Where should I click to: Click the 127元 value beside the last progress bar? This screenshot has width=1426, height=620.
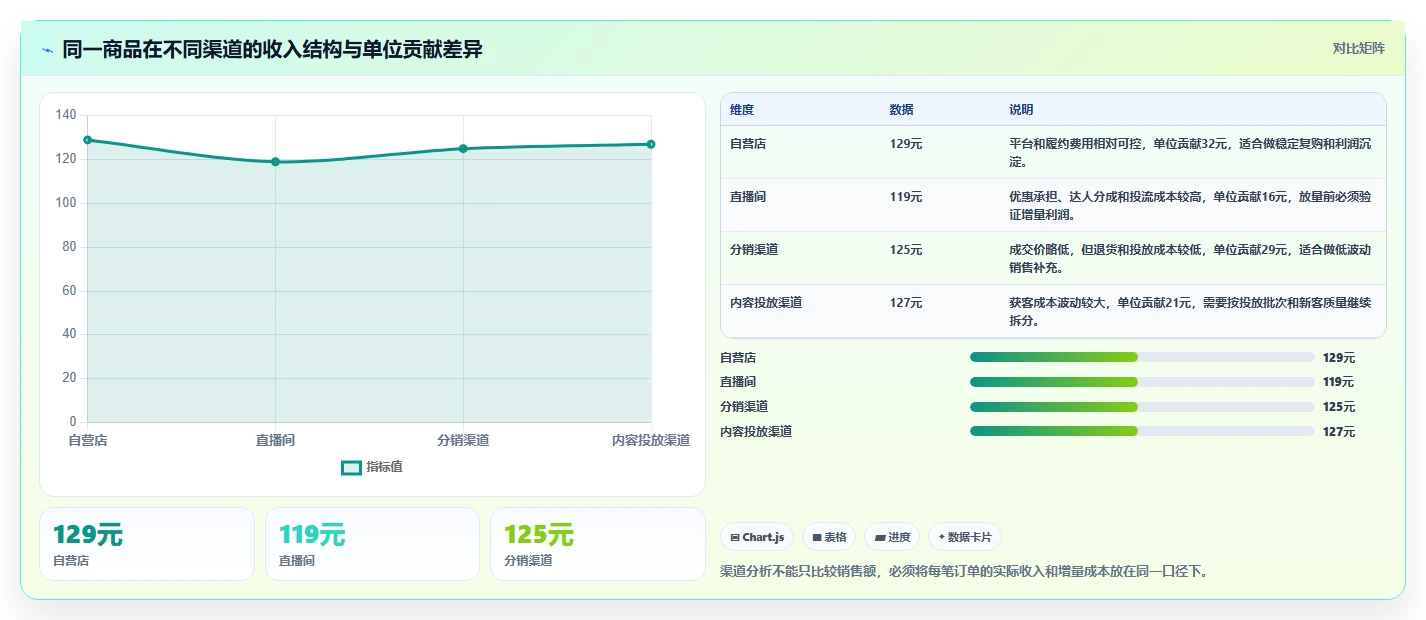1339,432
